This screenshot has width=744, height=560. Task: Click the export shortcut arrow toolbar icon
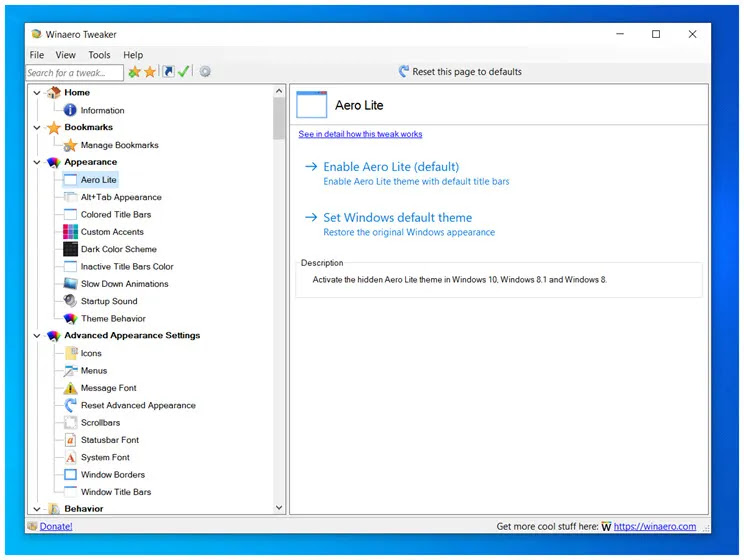click(168, 72)
